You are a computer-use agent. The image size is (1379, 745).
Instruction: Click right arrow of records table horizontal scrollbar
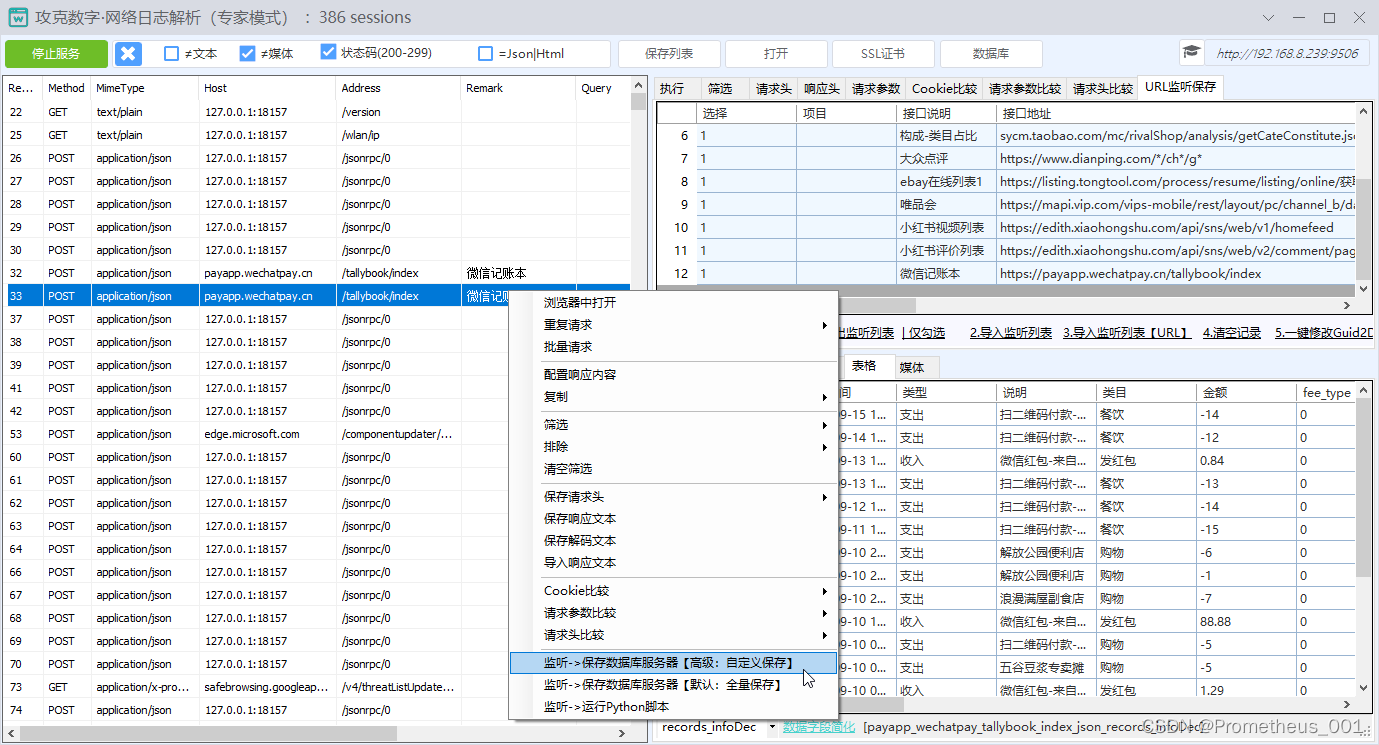pyautogui.click(x=1348, y=706)
